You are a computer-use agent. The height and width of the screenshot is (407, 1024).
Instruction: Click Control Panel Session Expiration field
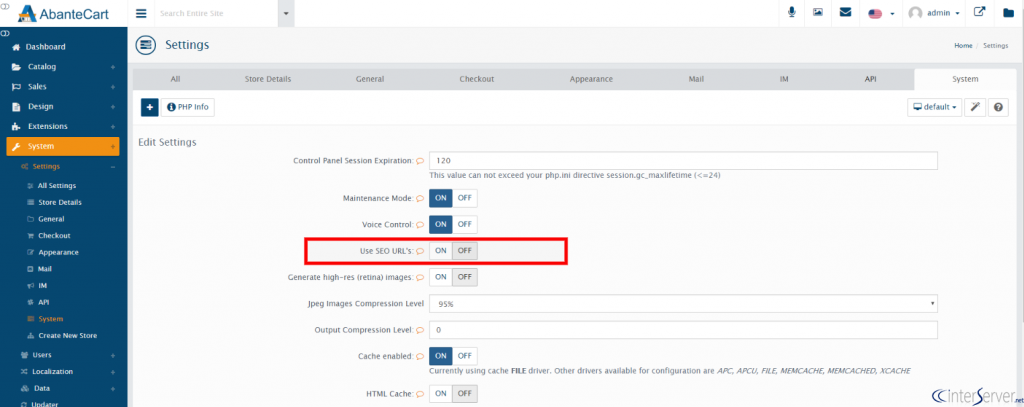tap(683, 161)
